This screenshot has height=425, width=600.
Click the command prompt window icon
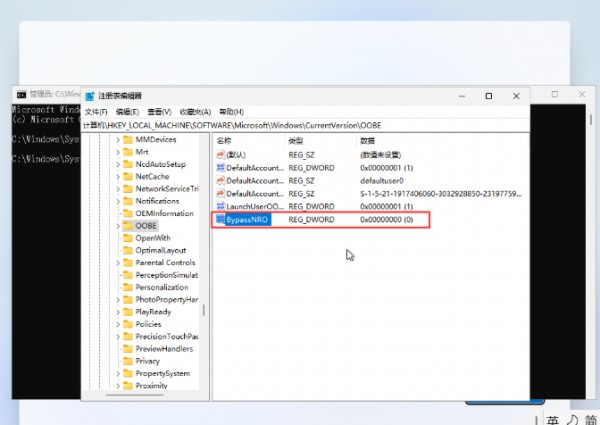click(x=21, y=94)
